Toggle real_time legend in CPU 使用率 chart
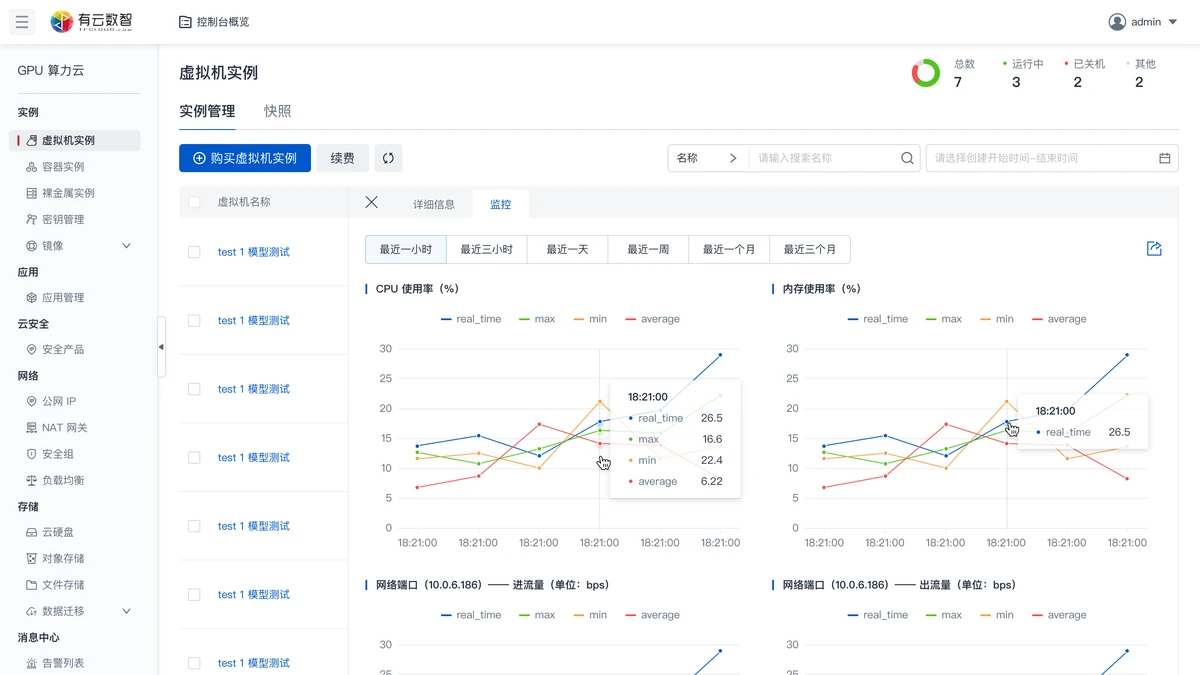This screenshot has height=675, width=1200. click(471, 319)
